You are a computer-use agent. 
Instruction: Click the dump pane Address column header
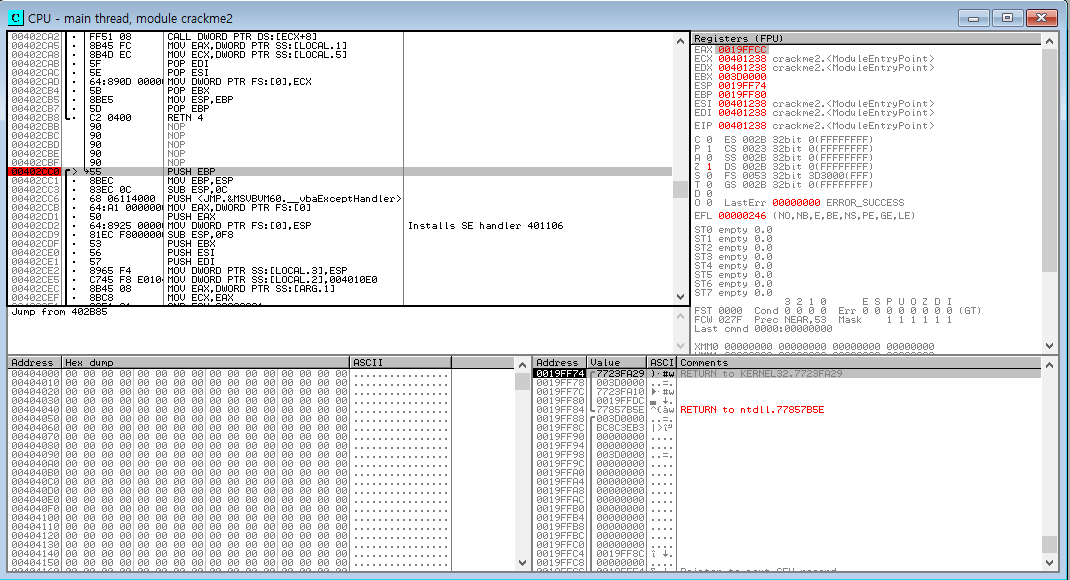[x=35, y=362]
